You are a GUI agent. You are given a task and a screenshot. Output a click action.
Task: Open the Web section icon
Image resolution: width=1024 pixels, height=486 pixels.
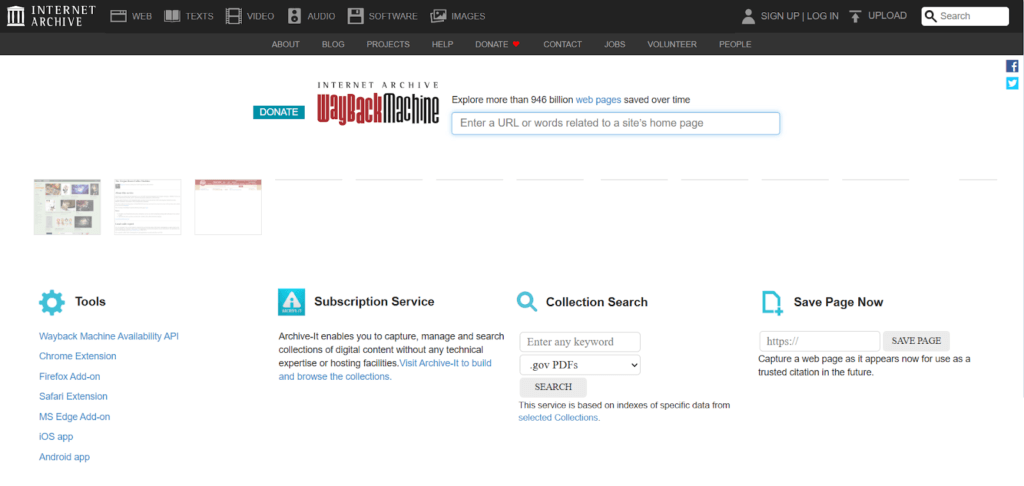point(118,16)
